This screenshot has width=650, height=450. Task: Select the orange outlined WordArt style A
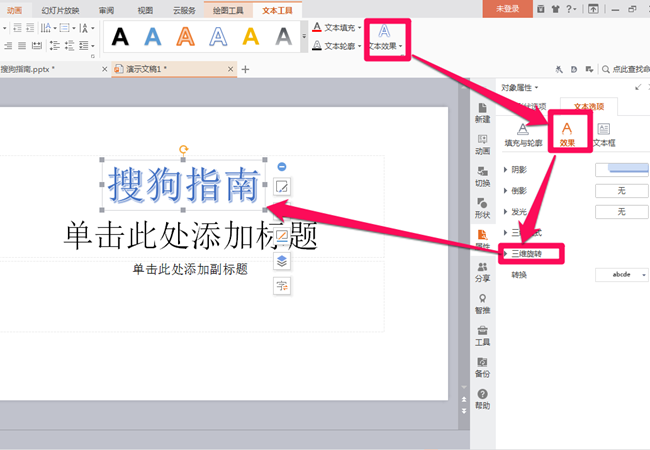[x=185, y=36]
